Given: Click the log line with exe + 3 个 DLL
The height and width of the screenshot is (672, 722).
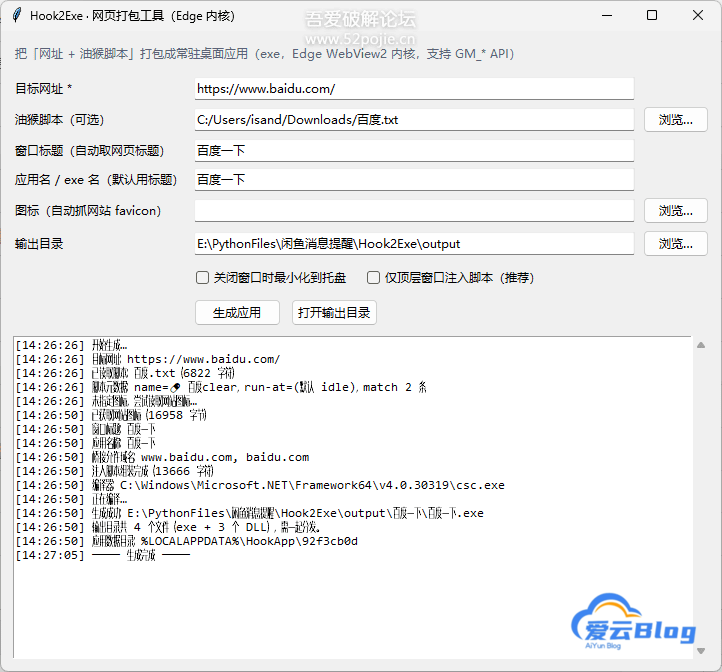Looking at the screenshot, I should point(168,527).
